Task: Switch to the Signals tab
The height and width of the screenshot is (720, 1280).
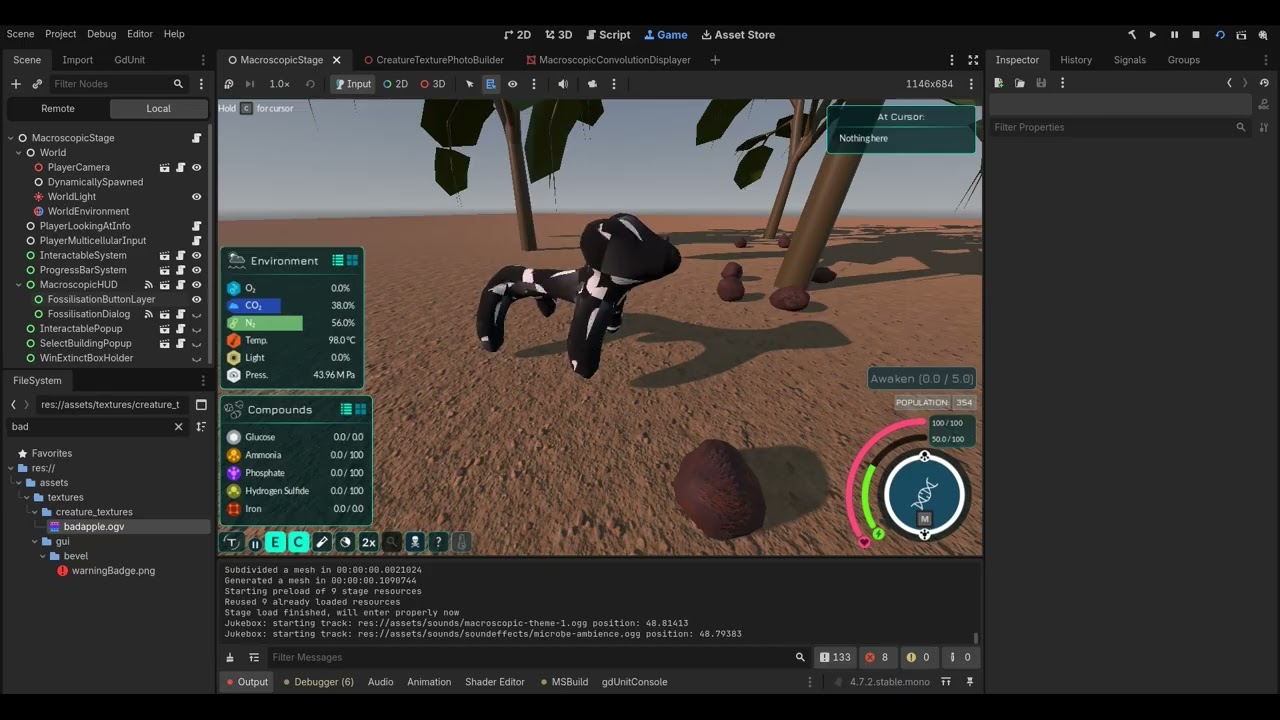Action: click(x=1130, y=60)
